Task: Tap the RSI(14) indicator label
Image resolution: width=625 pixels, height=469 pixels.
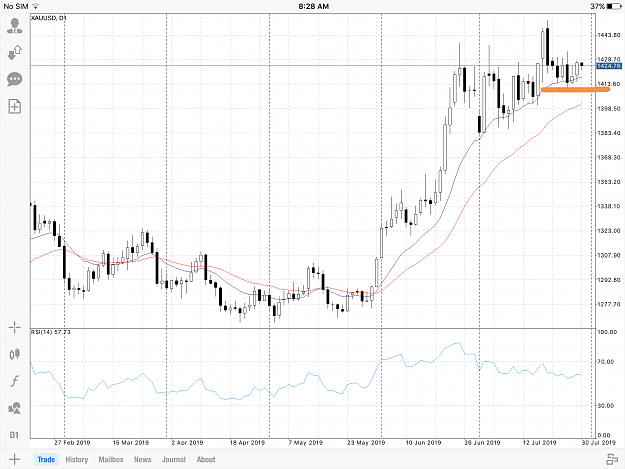Action: click(51, 332)
